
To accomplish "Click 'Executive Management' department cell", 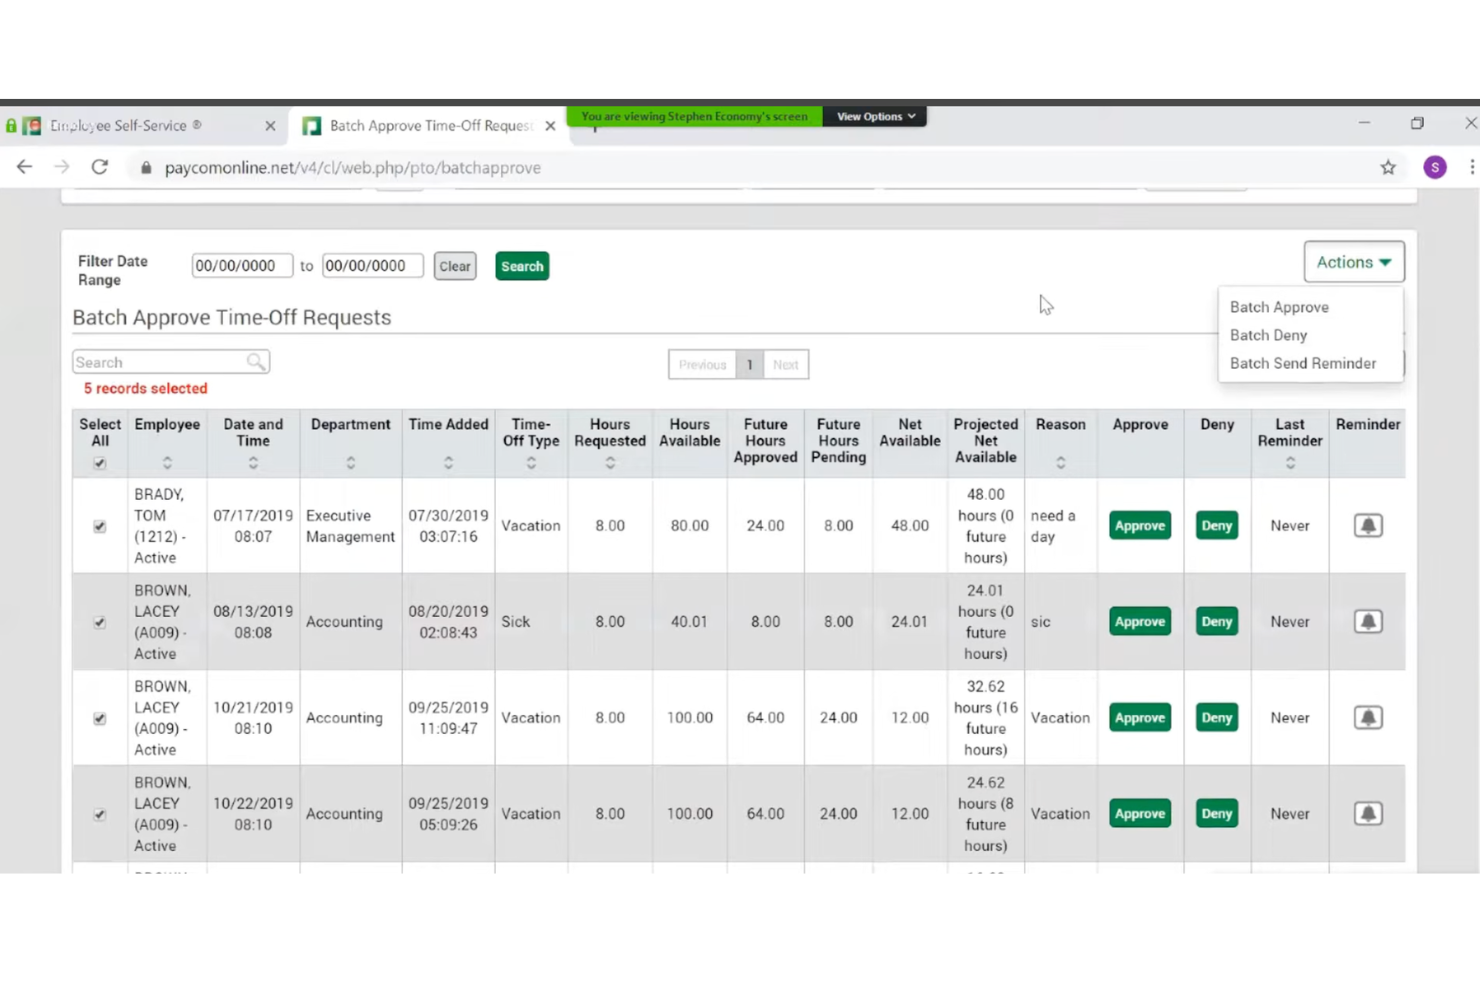I will (x=350, y=526).
